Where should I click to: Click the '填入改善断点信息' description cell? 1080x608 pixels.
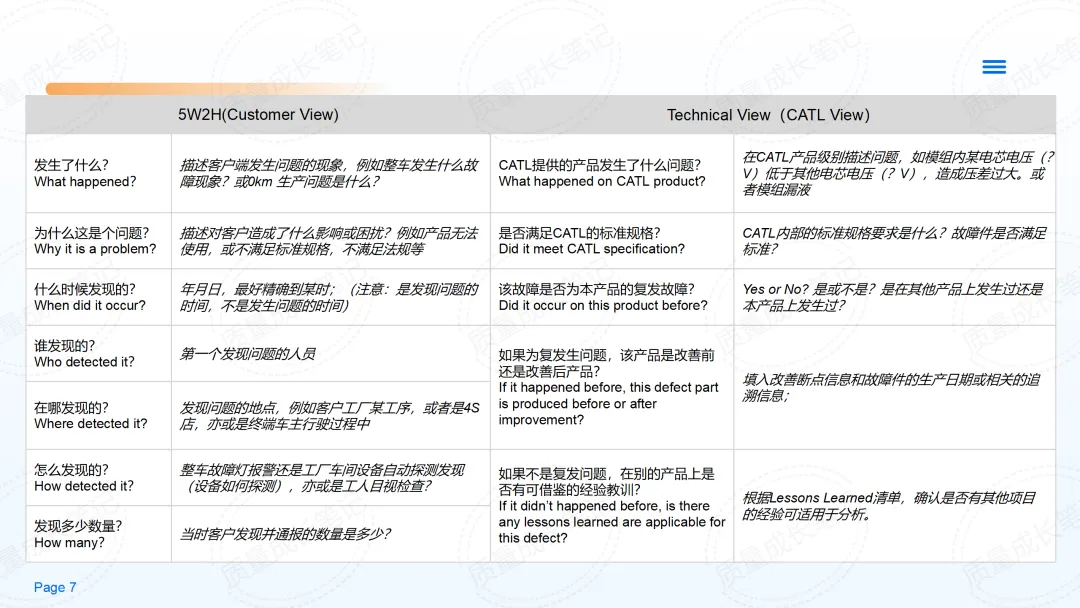click(895, 388)
